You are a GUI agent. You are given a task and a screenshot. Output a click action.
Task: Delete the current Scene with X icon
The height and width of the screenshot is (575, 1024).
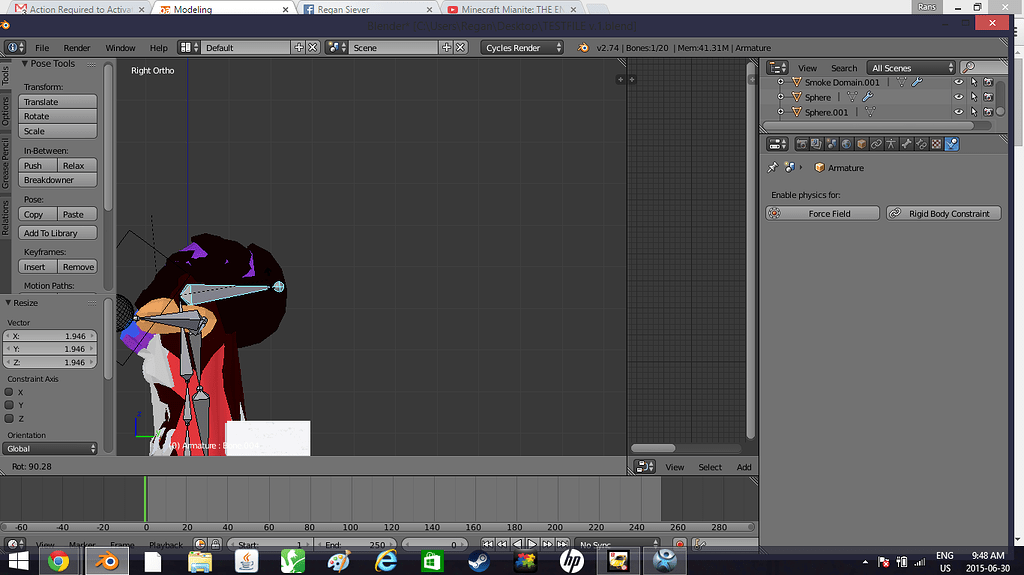coord(460,48)
